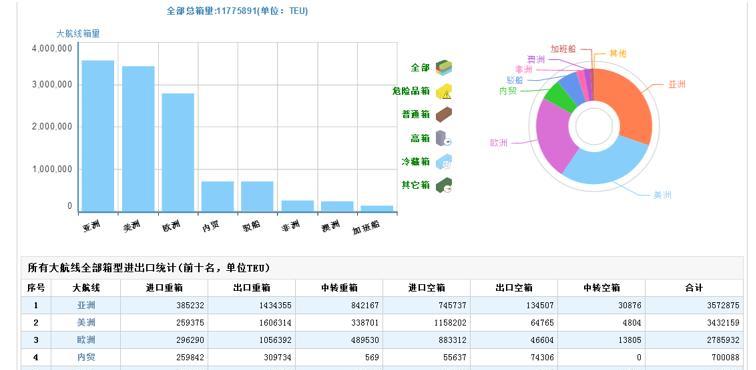Open the 内贸 route link in table
This screenshot has width=756, height=370.
point(86,357)
